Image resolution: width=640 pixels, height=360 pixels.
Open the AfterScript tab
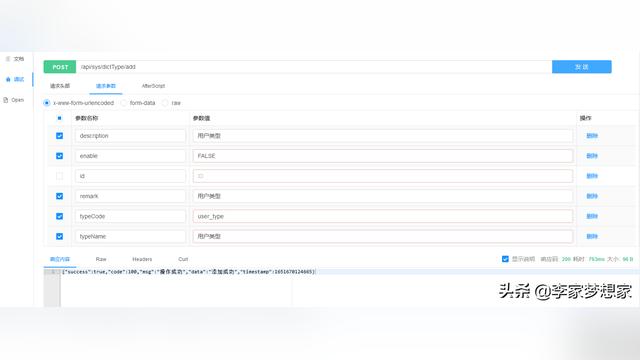coord(153,86)
